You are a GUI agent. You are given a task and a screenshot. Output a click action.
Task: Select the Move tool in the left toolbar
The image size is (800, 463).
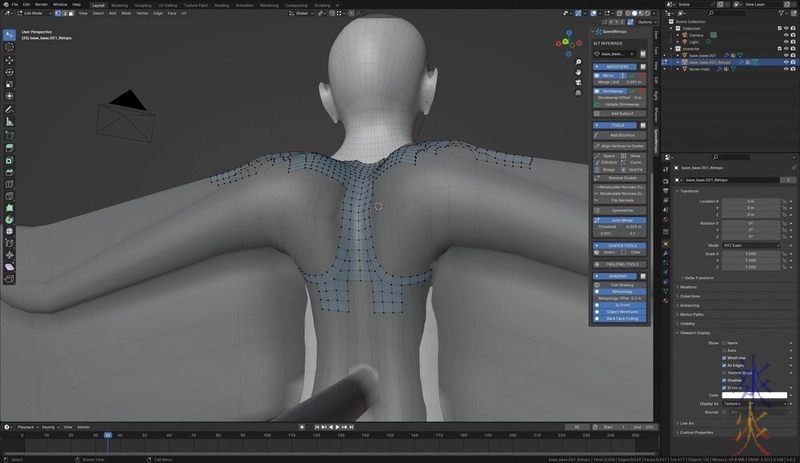click(9, 58)
